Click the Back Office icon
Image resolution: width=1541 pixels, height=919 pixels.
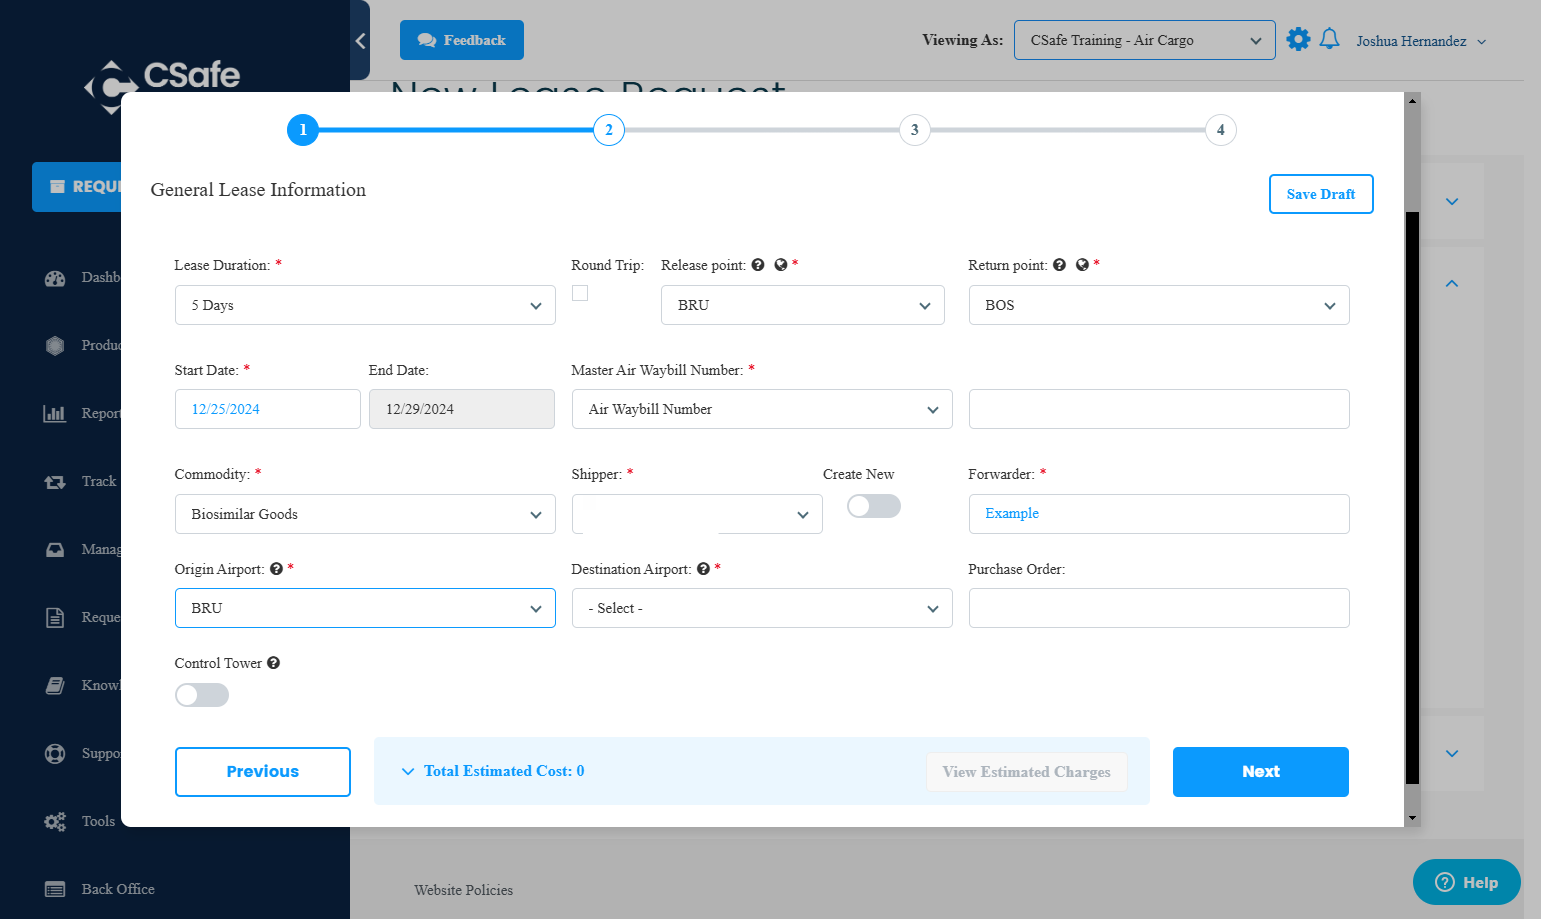click(55, 889)
